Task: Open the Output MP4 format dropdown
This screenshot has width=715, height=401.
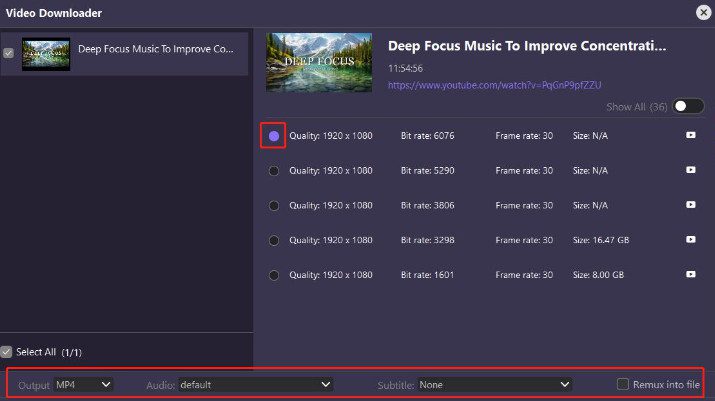Action: (x=83, y=384)
